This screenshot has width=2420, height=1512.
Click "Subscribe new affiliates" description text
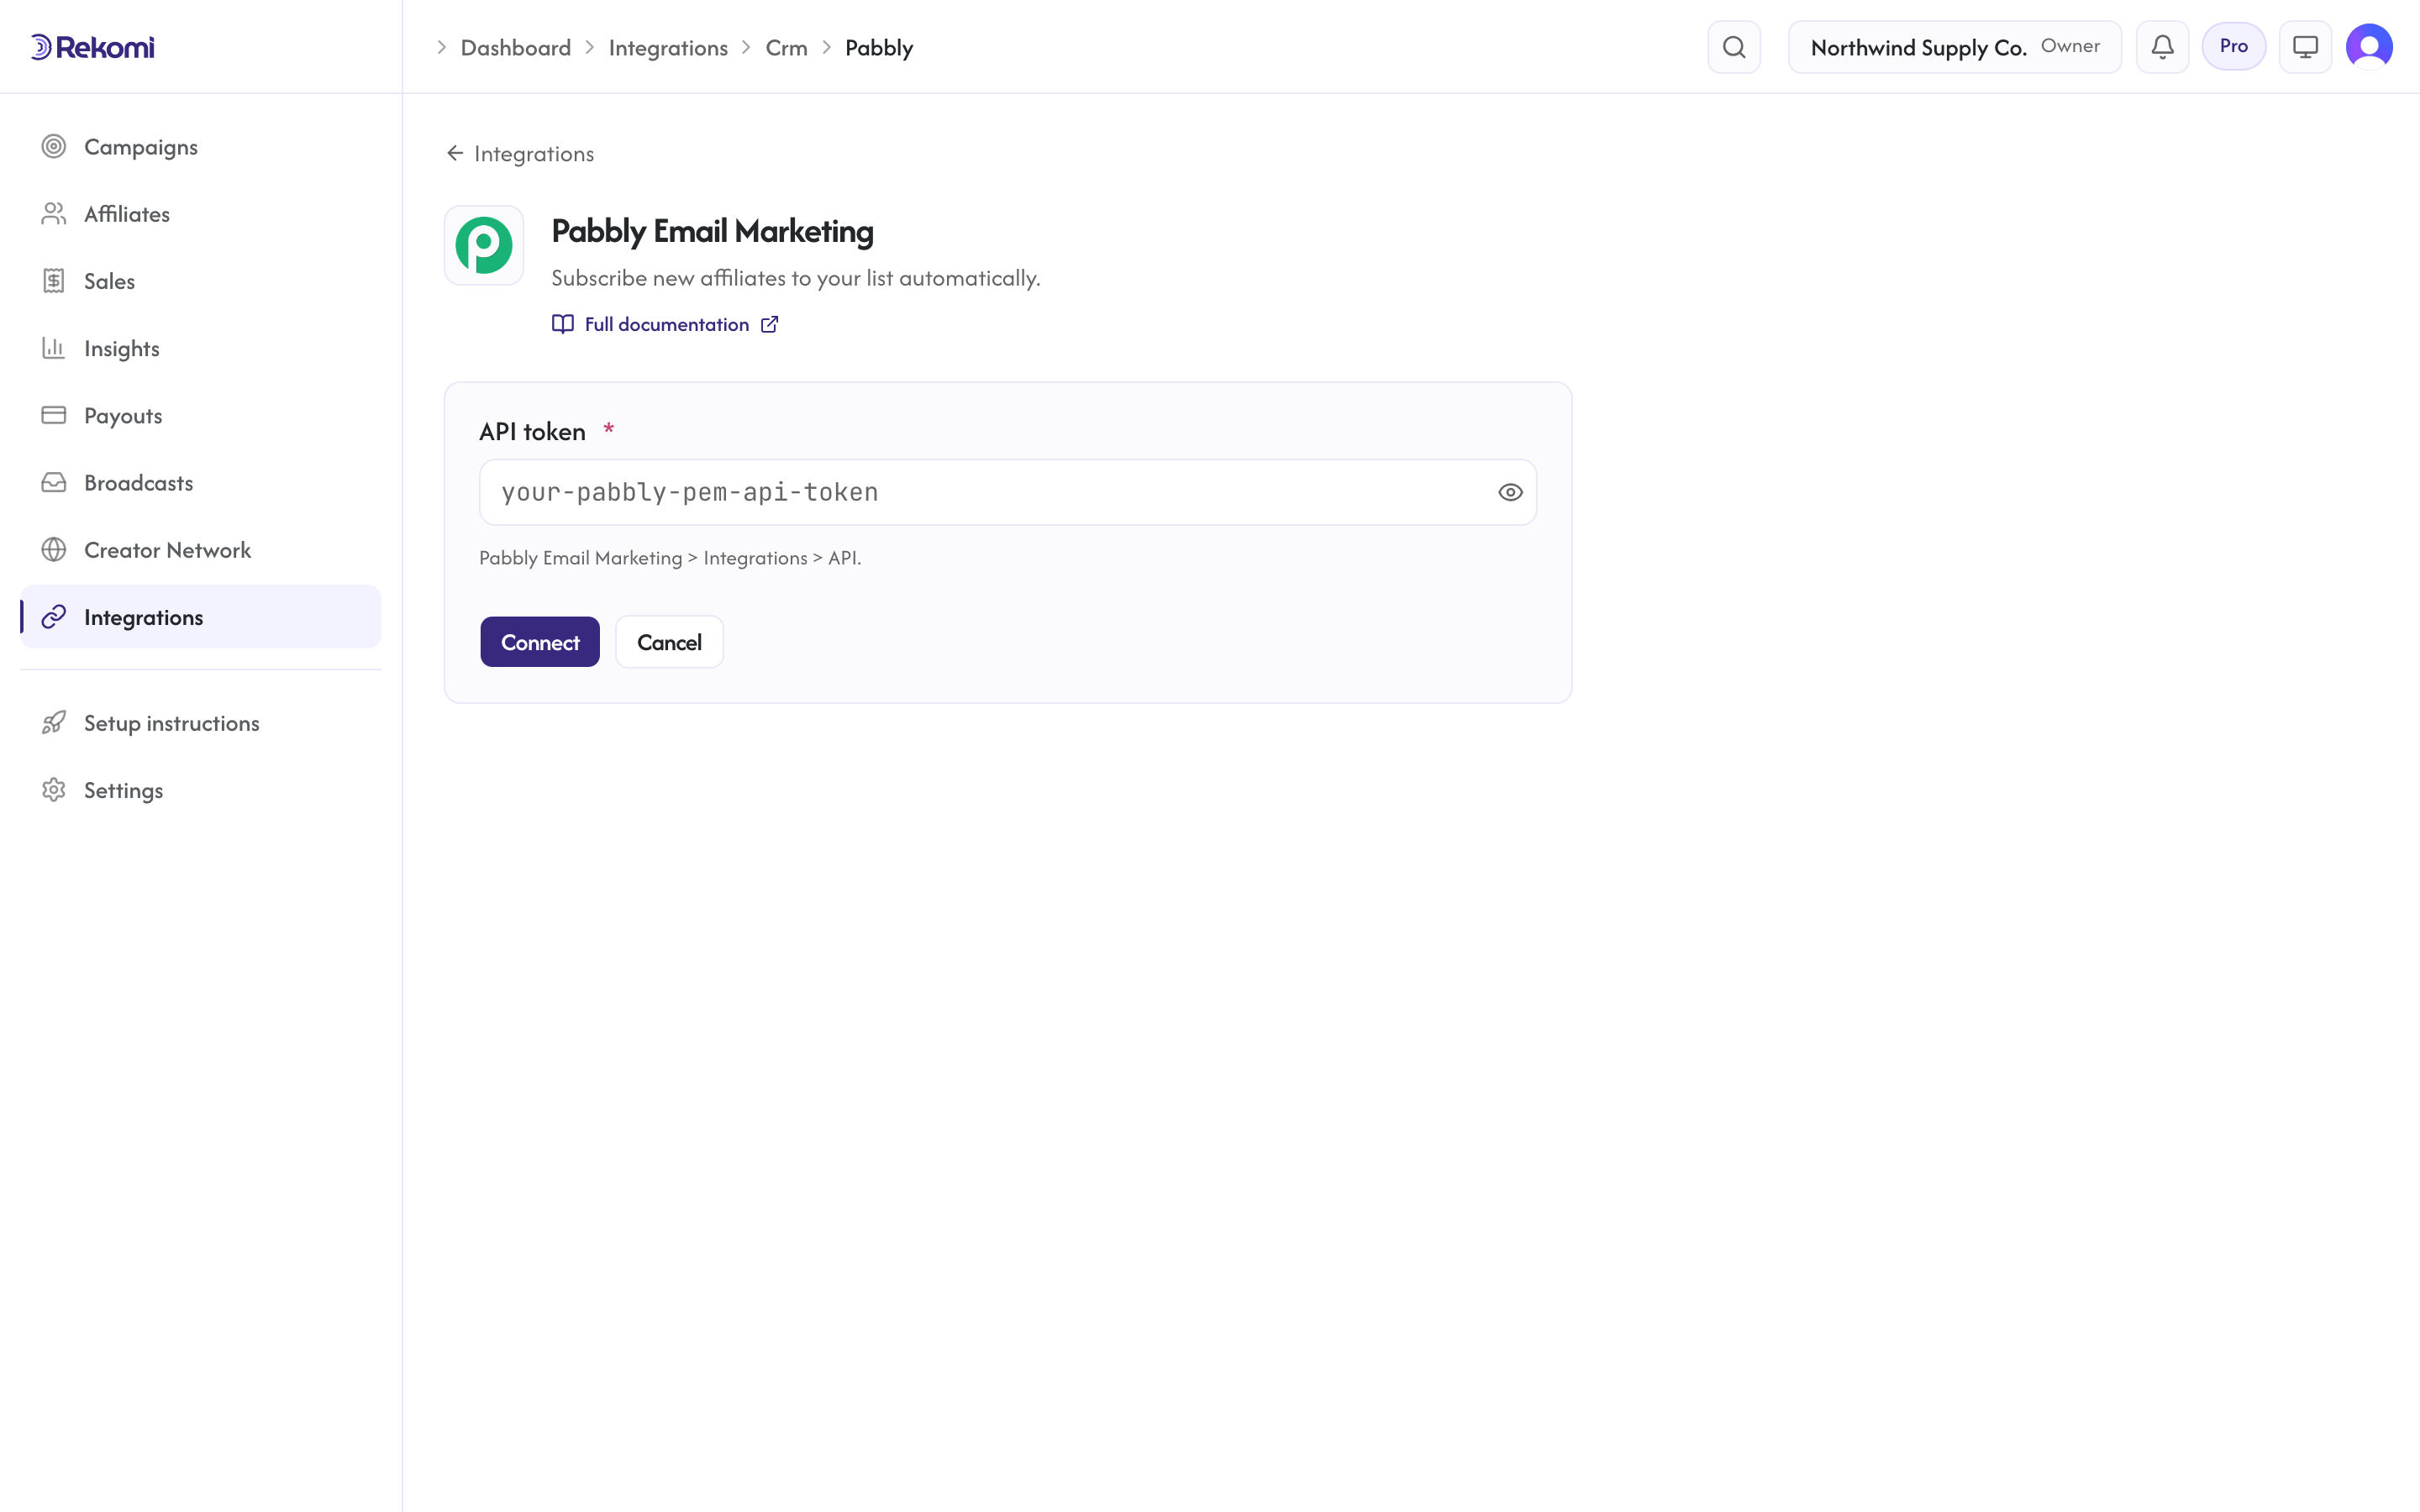point(796,278)
